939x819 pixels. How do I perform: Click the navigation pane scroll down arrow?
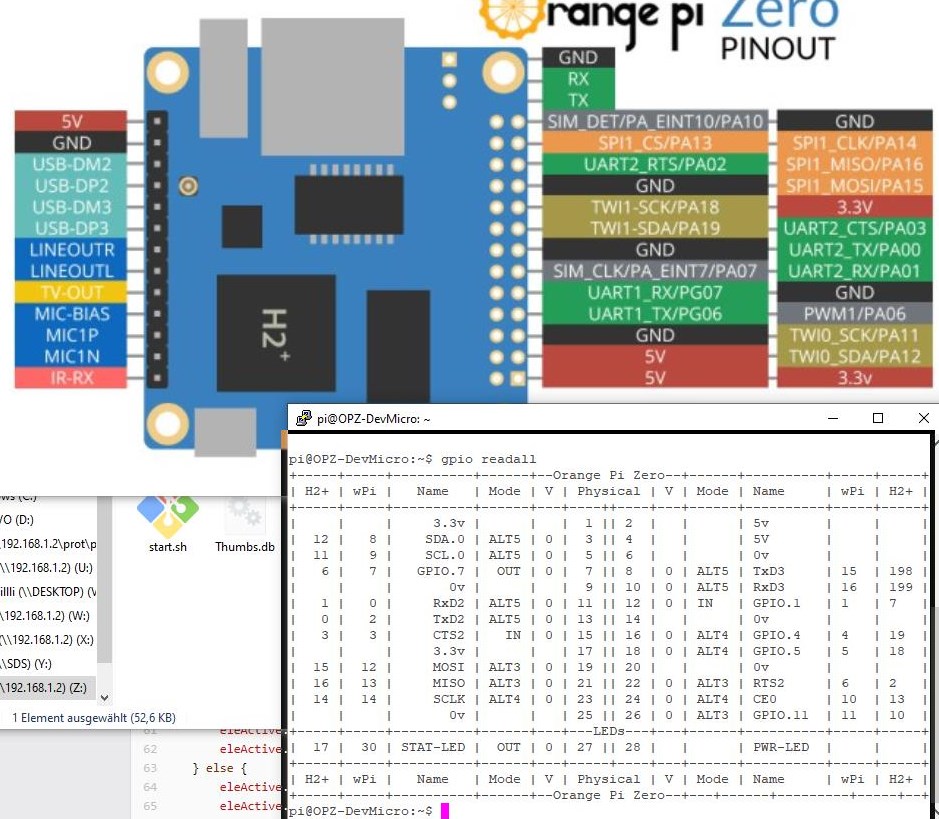pos(105,697)
